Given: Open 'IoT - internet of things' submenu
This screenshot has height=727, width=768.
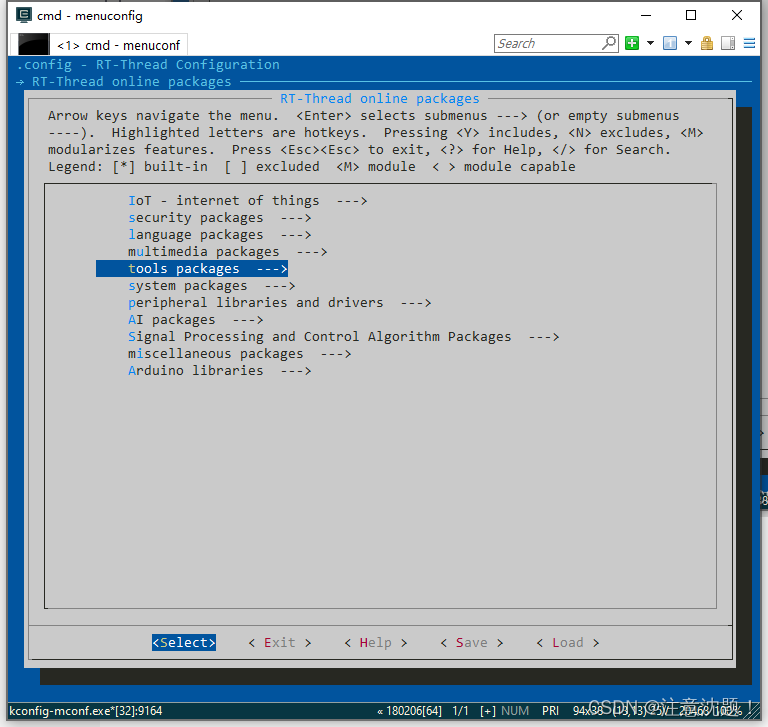Looking at the screenshot, I should pyautogui.click(x=247, y=201).
